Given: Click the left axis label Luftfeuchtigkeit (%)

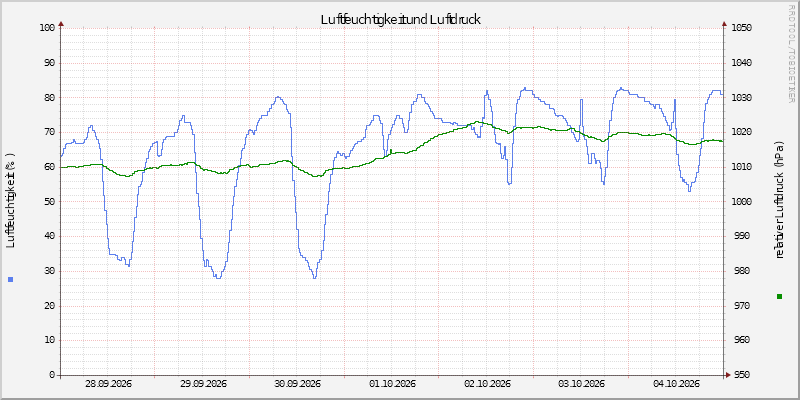Looking at the screenshot, I should (x=11, y=200).
